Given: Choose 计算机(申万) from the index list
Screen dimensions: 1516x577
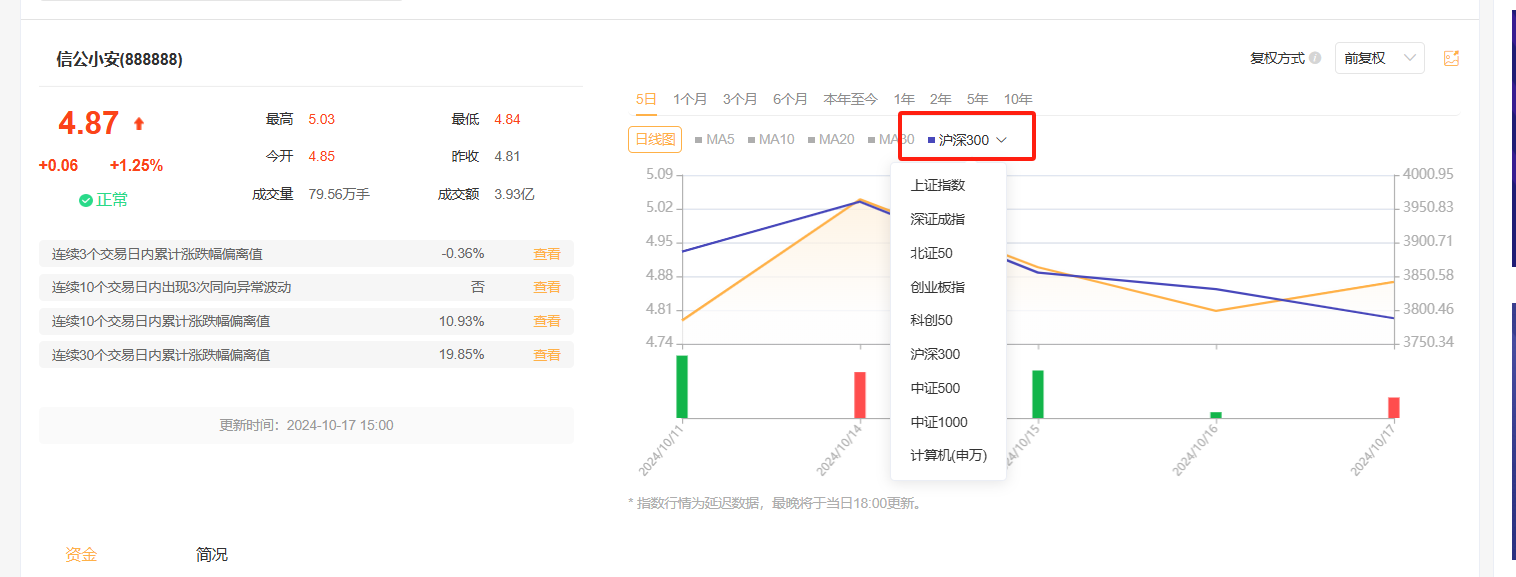Looking at the screenshot, I should (948, 455).
